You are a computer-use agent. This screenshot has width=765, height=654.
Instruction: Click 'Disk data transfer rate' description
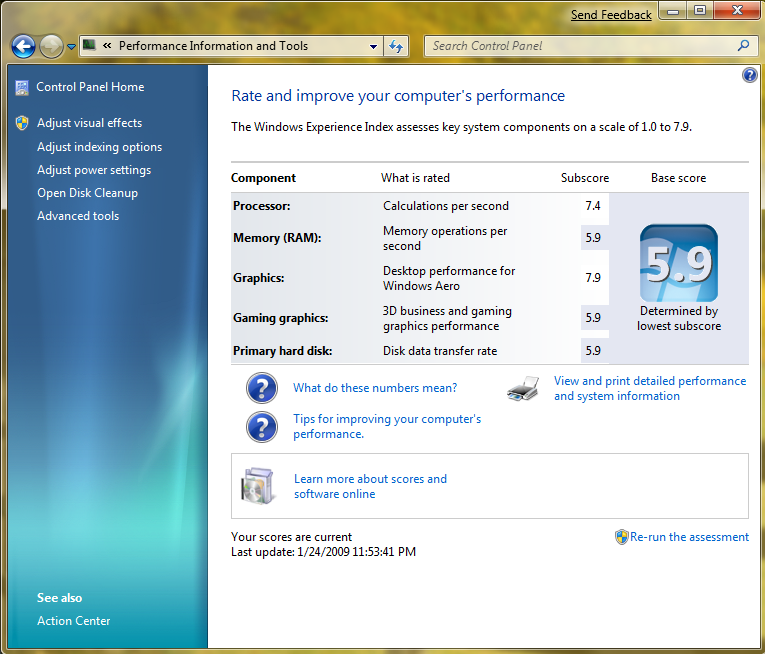click(440, 351)
